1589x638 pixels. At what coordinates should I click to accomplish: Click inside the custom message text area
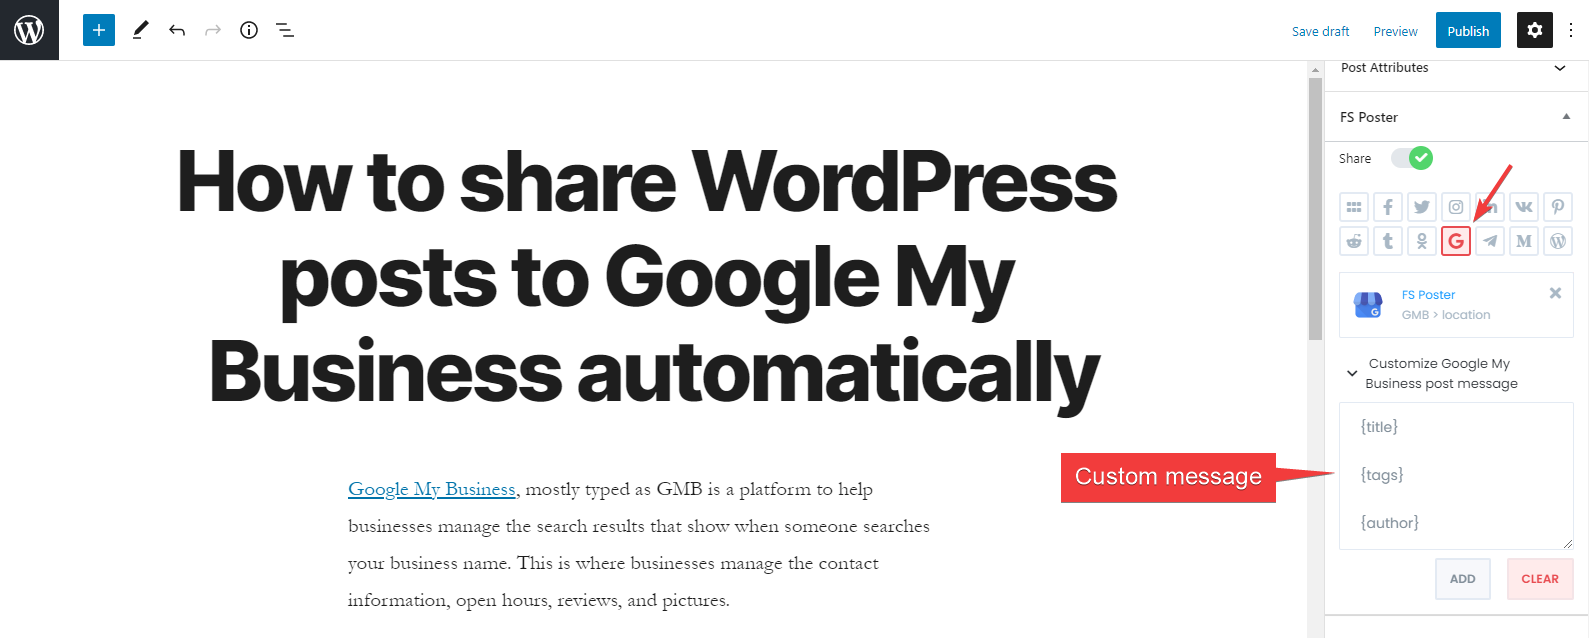tap(1456, 476)
